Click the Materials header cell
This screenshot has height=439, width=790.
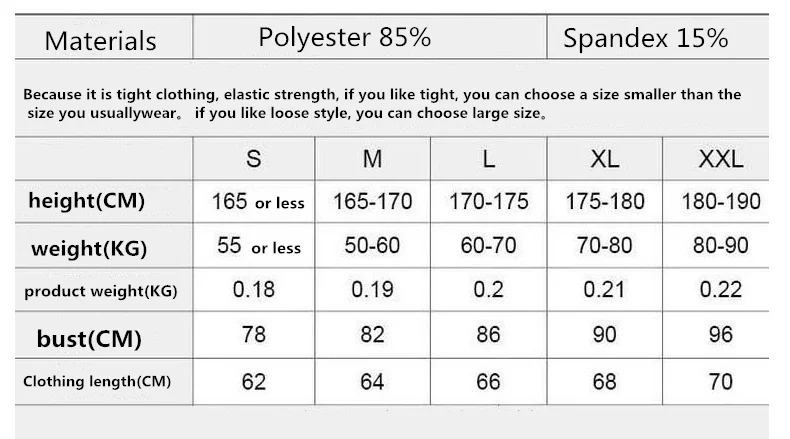pyautogui.click(x=103, y=37)
